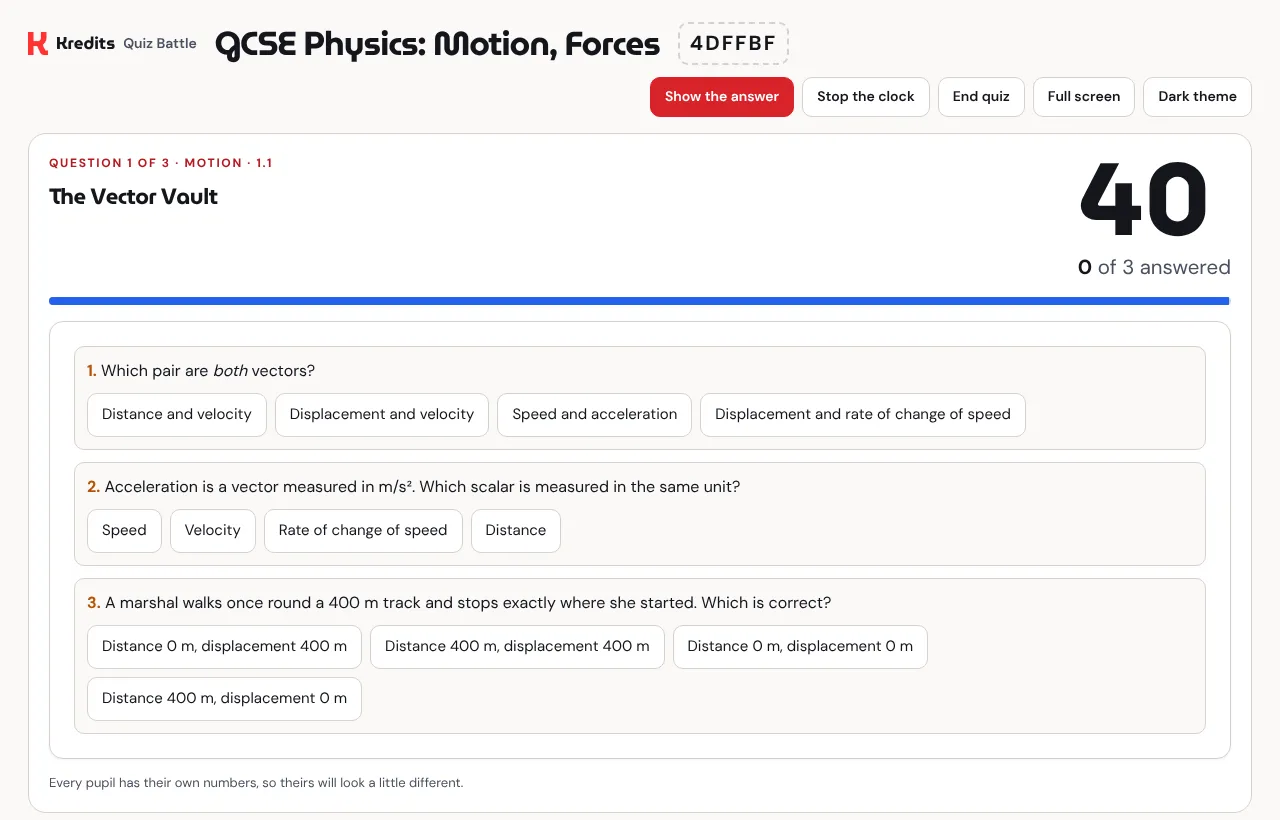Click the 'Every pupil has their own numbers' note
The height and width of the screenshot is (820, 1280).
256,783
